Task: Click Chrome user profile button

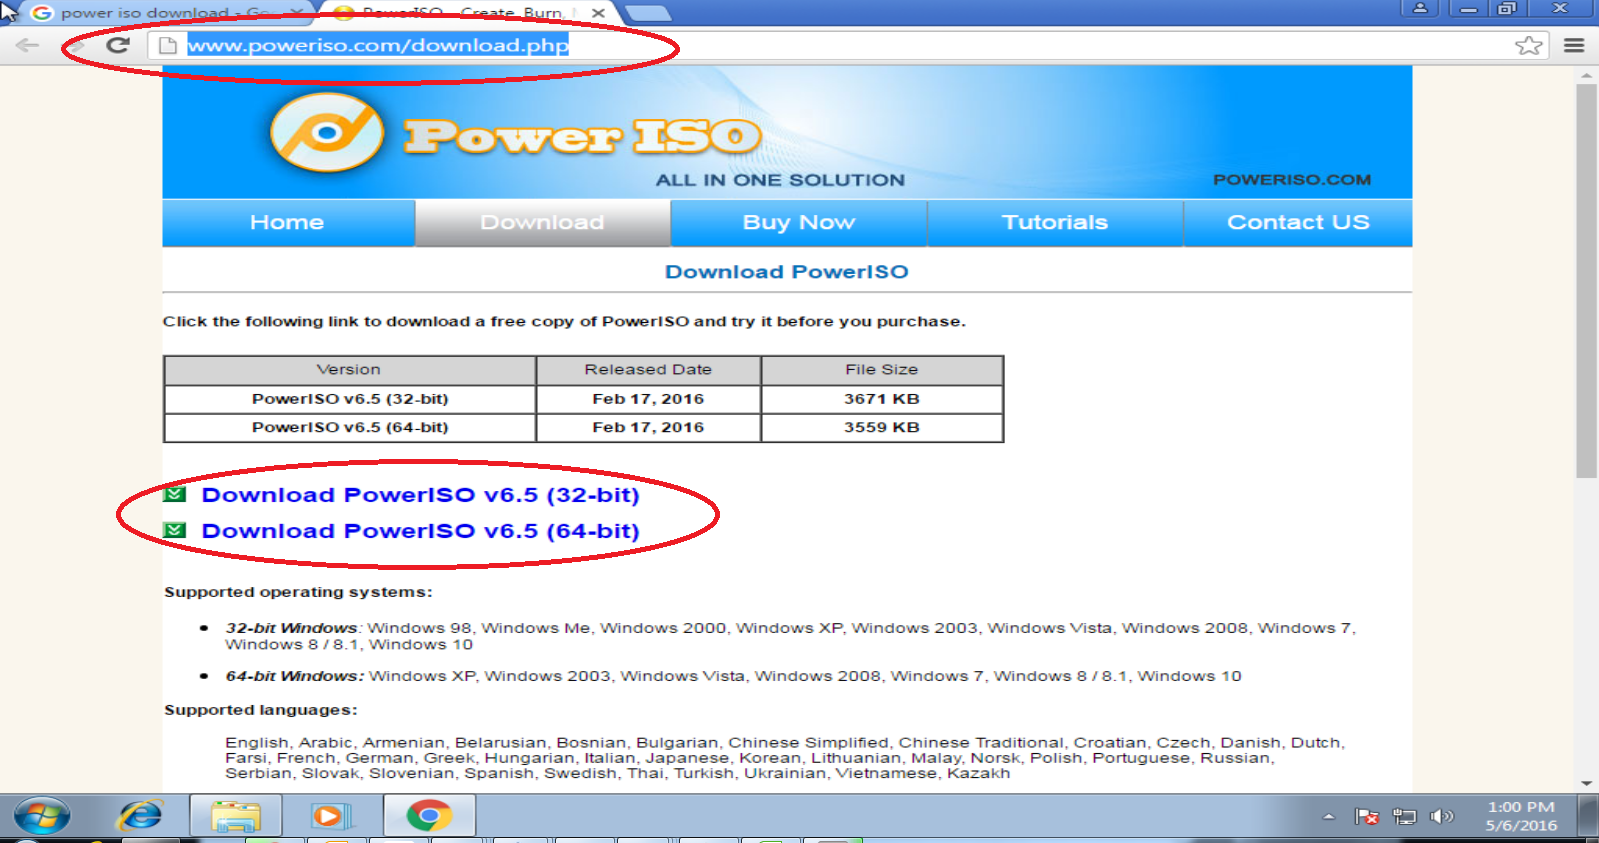Action: (1420, 8)
